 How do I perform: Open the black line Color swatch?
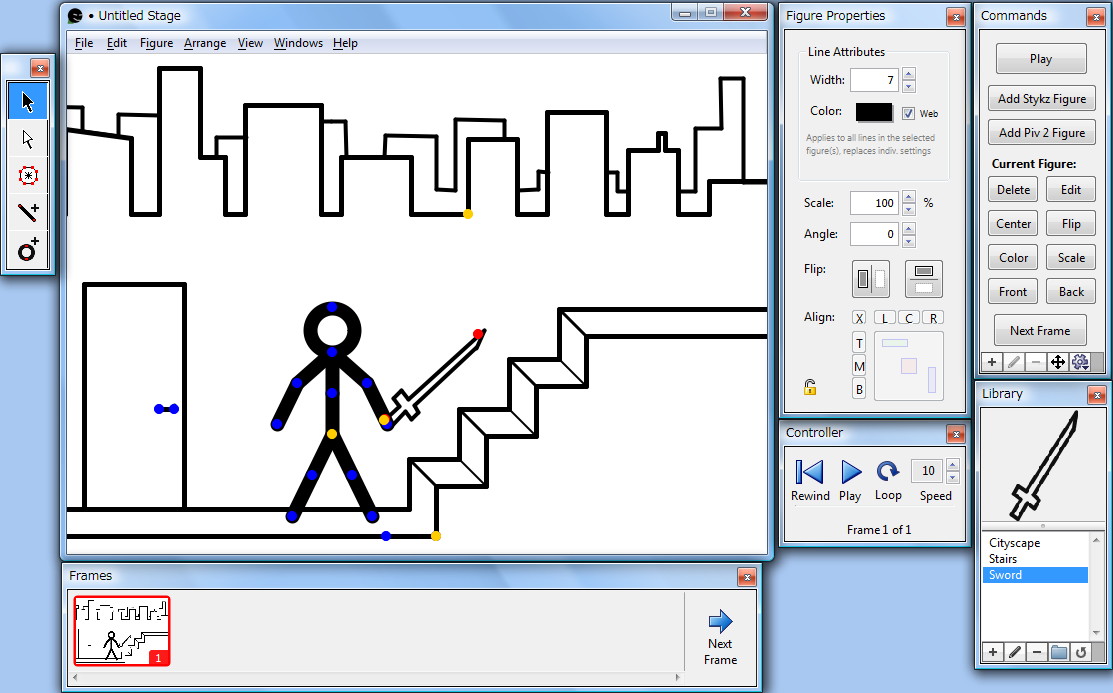point(874,112)
